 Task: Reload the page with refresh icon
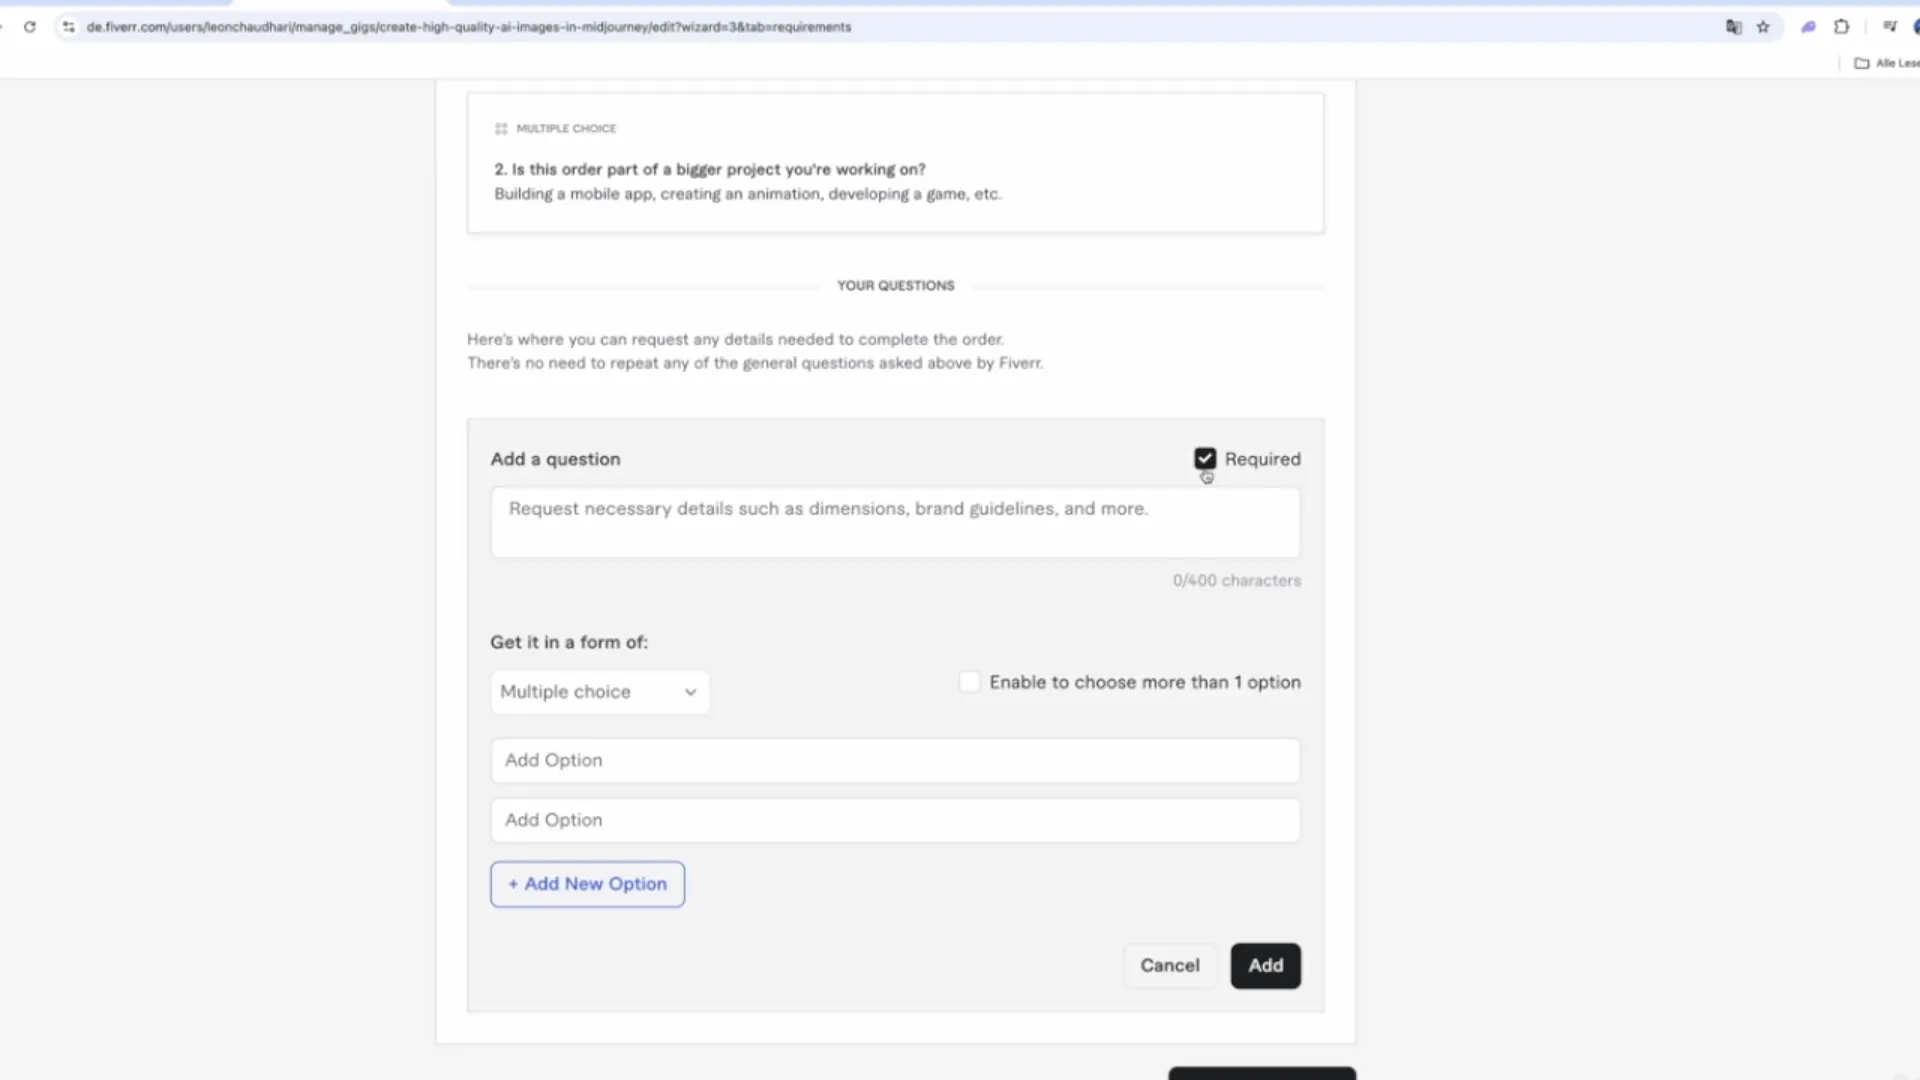(x=30, y=27)
